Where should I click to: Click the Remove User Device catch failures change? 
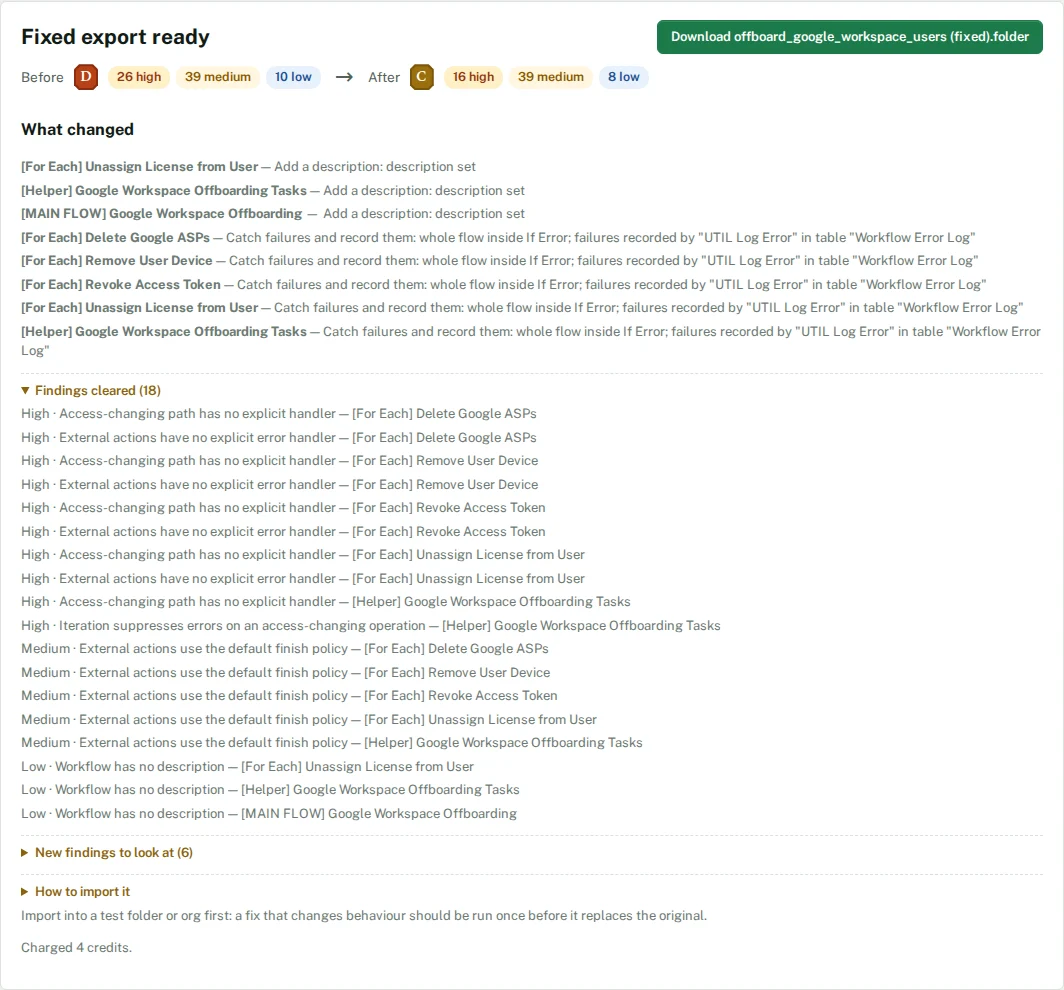click(499, 261)
